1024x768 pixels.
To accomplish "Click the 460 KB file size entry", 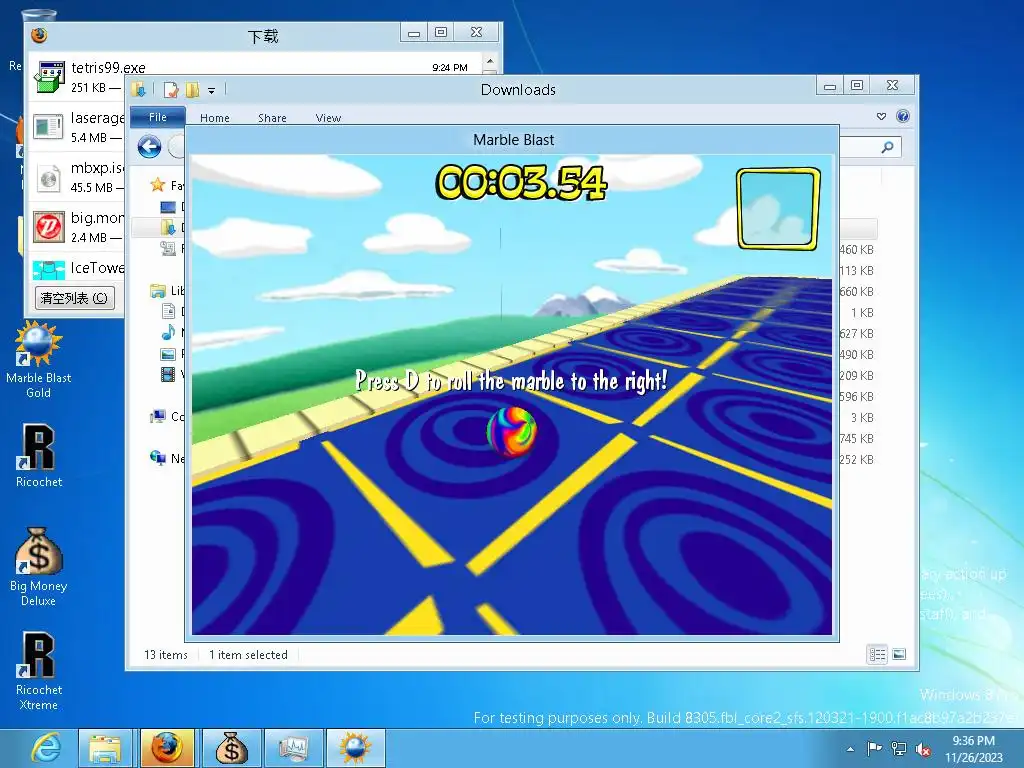I will tap(856, 249).
